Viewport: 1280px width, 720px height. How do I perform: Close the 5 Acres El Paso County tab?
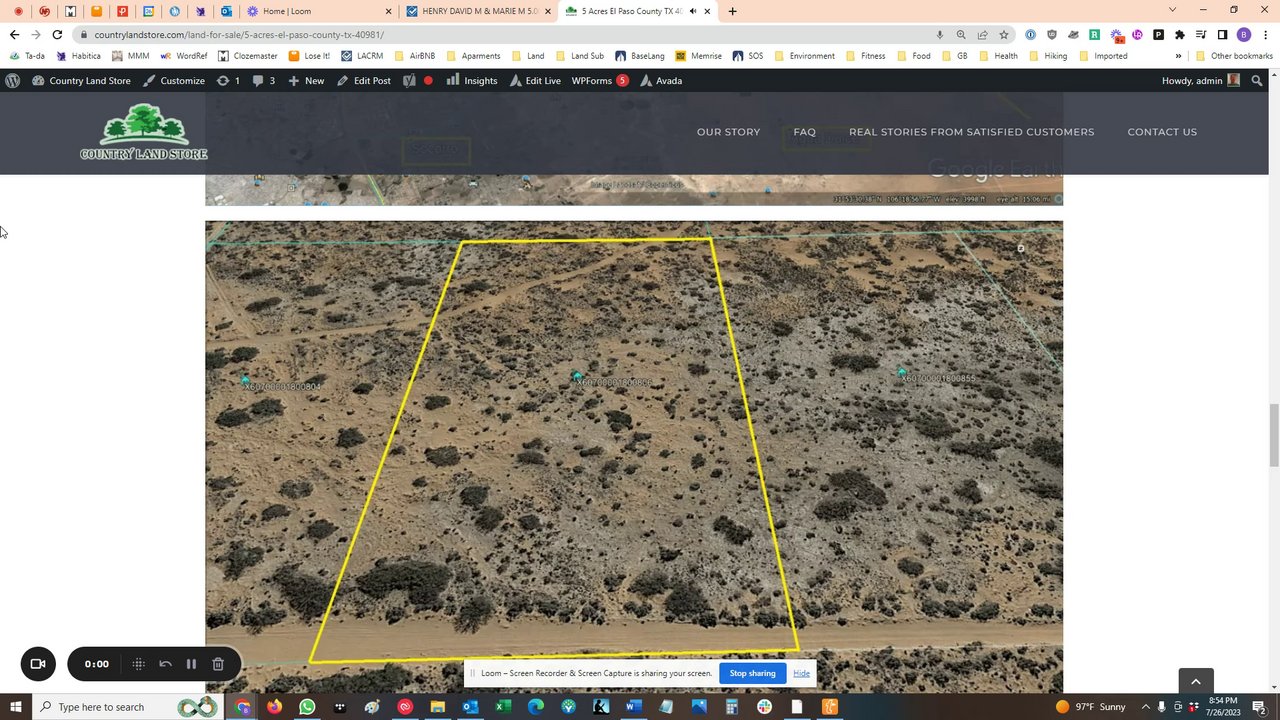click(x=707, y=11)
